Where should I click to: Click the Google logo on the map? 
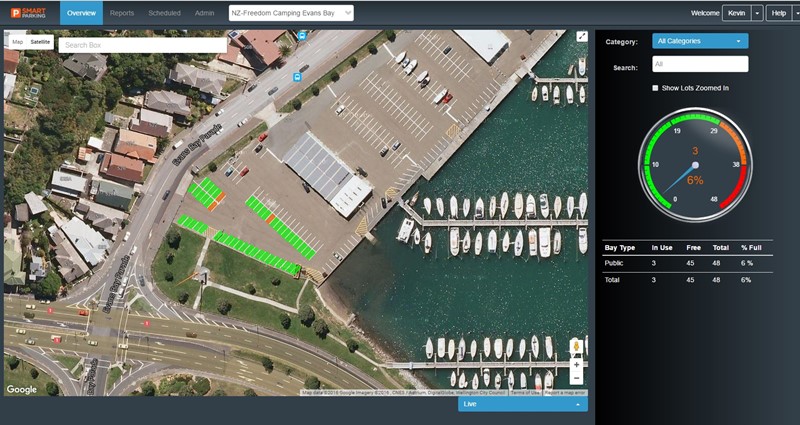21,389
